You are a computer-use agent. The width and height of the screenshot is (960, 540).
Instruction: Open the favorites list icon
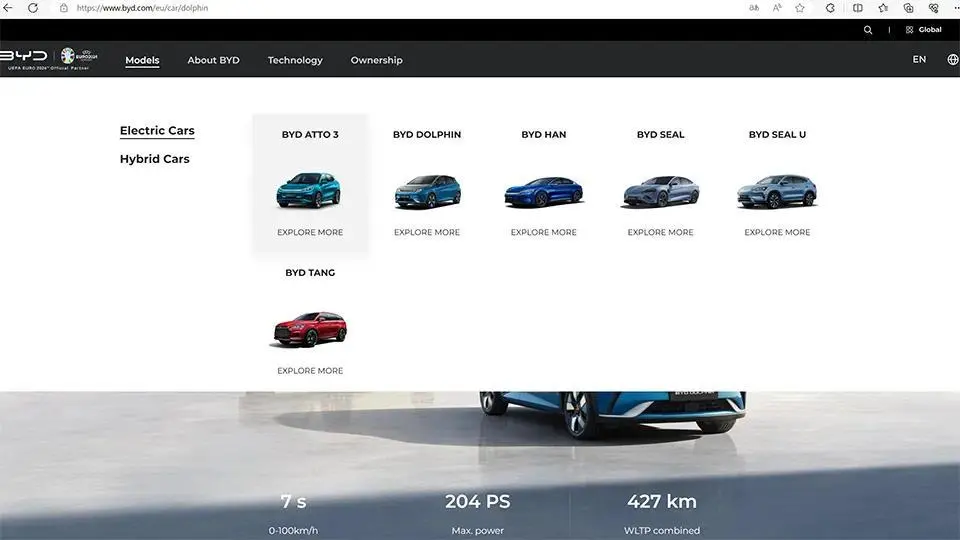point(883,8)
